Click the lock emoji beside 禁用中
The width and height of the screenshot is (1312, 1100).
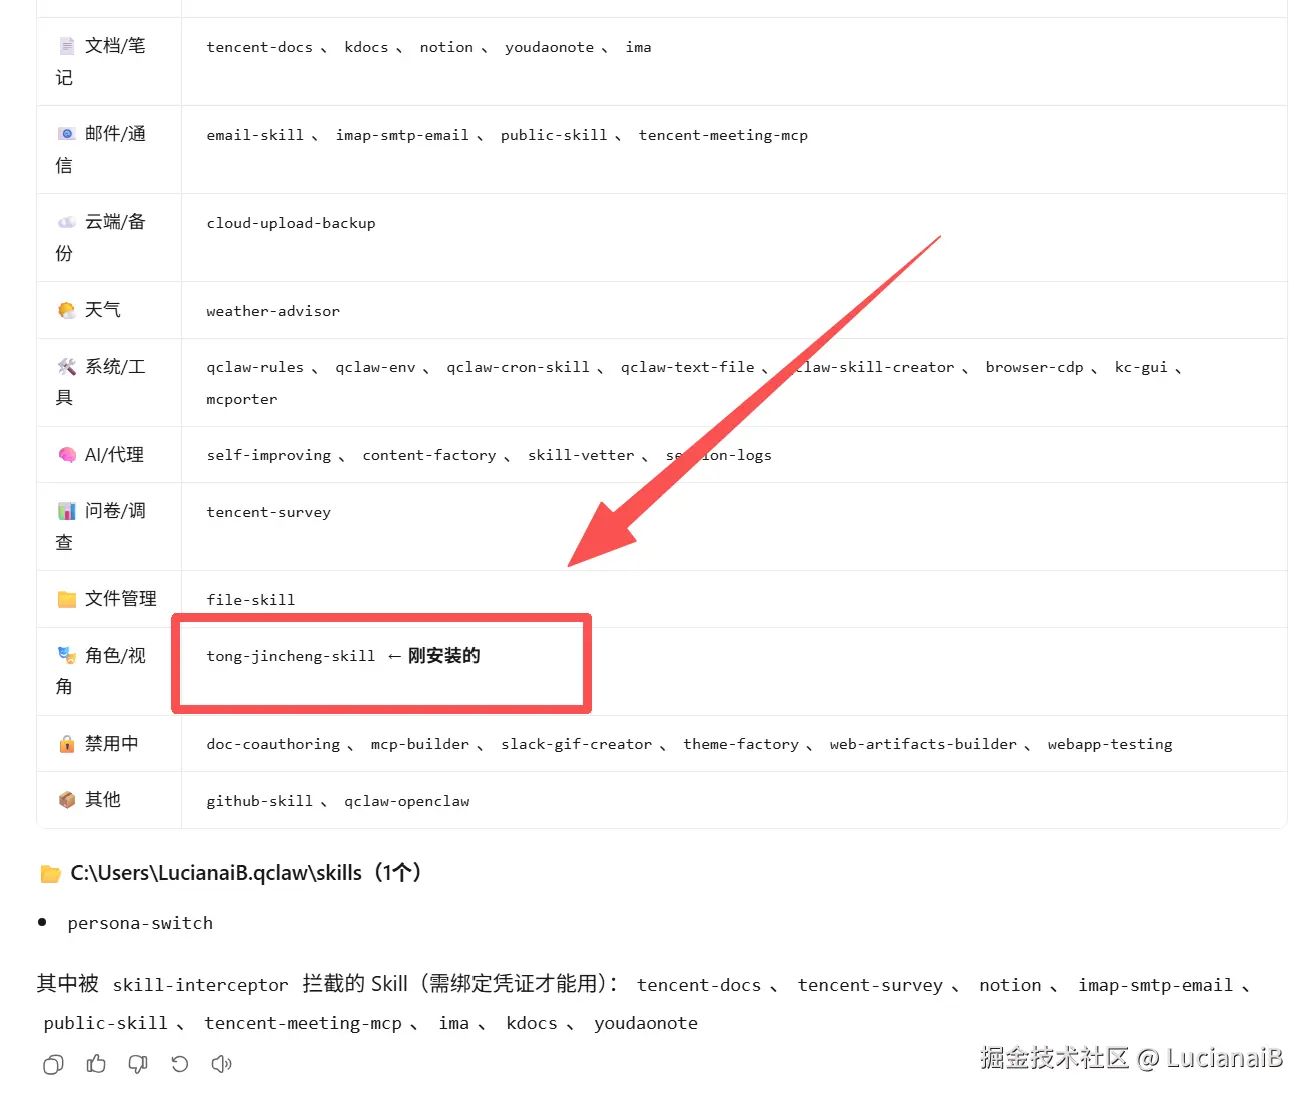(66, 743)
